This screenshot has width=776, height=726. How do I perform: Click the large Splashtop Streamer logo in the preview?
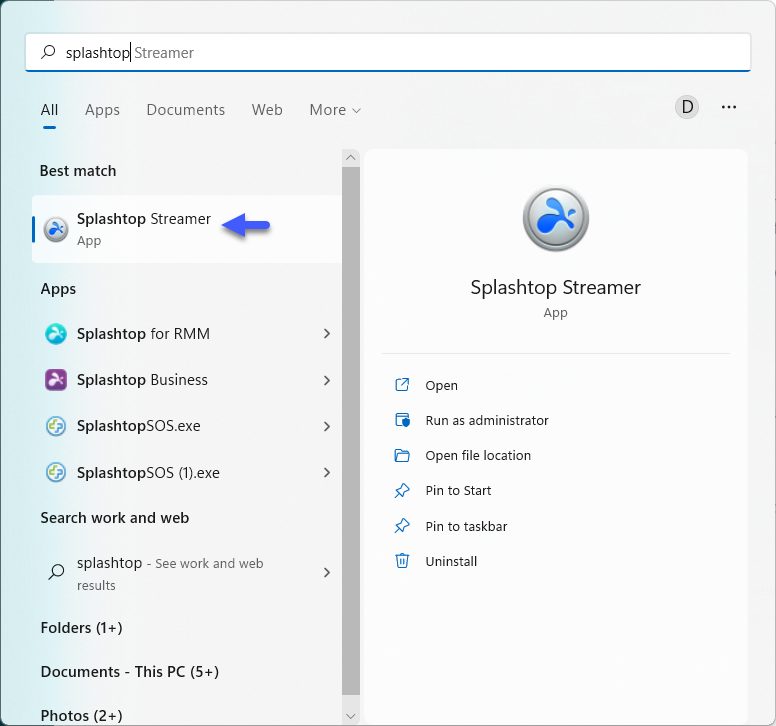(x=555, y=219)
